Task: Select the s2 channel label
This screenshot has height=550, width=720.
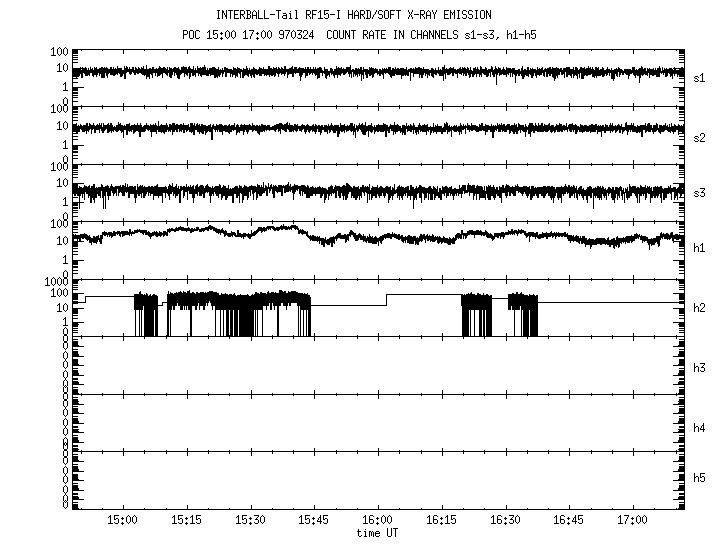Action: (700, 137)
